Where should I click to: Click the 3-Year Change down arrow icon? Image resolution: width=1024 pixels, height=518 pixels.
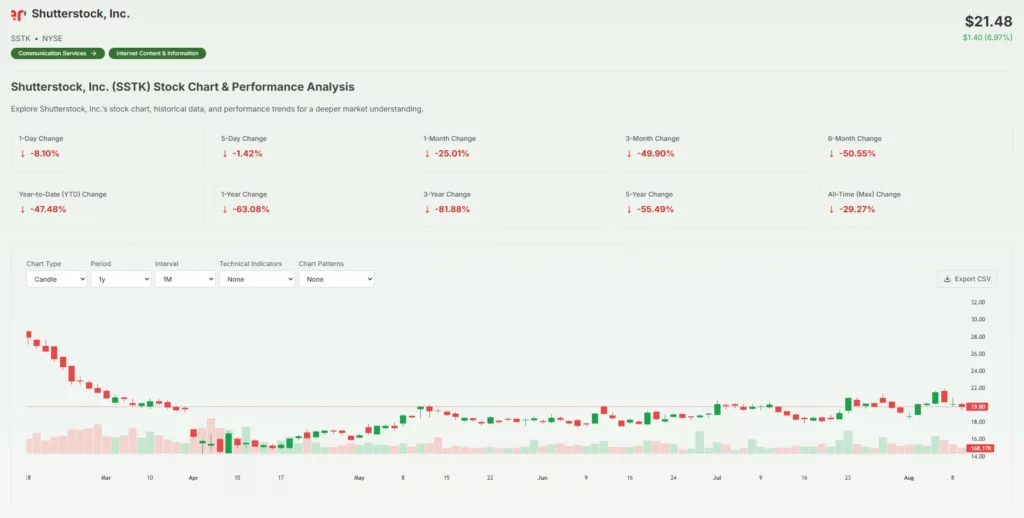[x=427, y=210]
